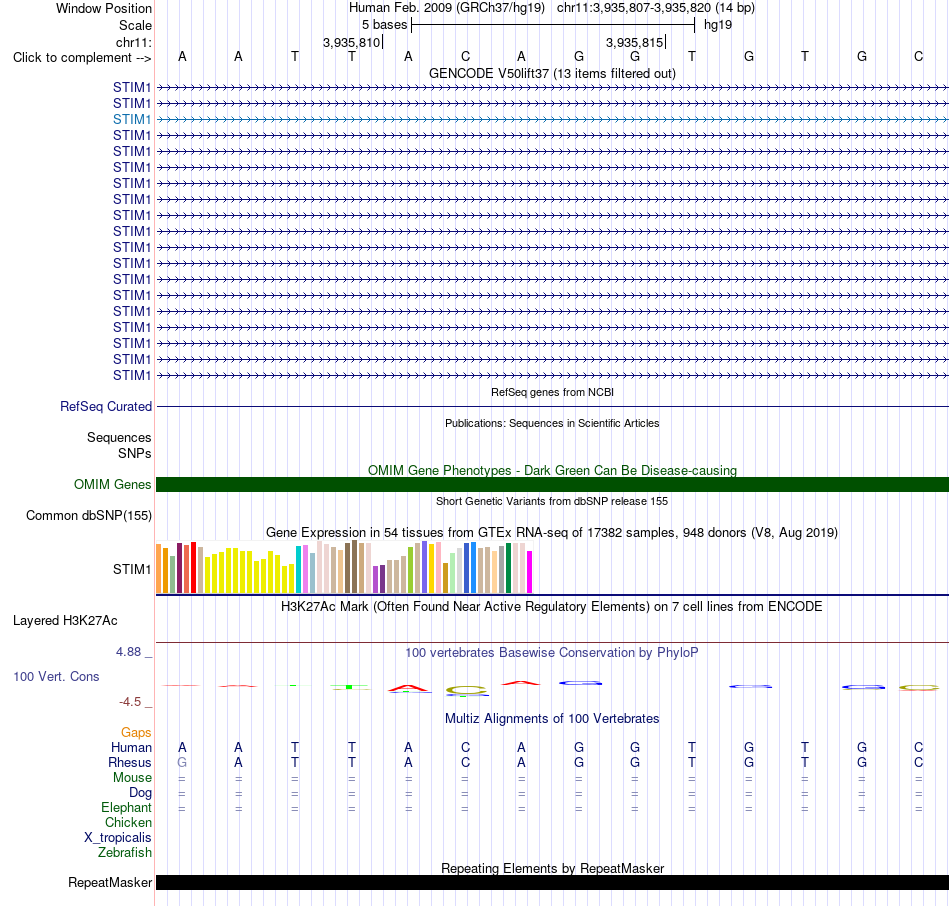Open the Multiz Alignments of 100 Vertebrates title
950x906 pixels.
(x=552, y=719)
